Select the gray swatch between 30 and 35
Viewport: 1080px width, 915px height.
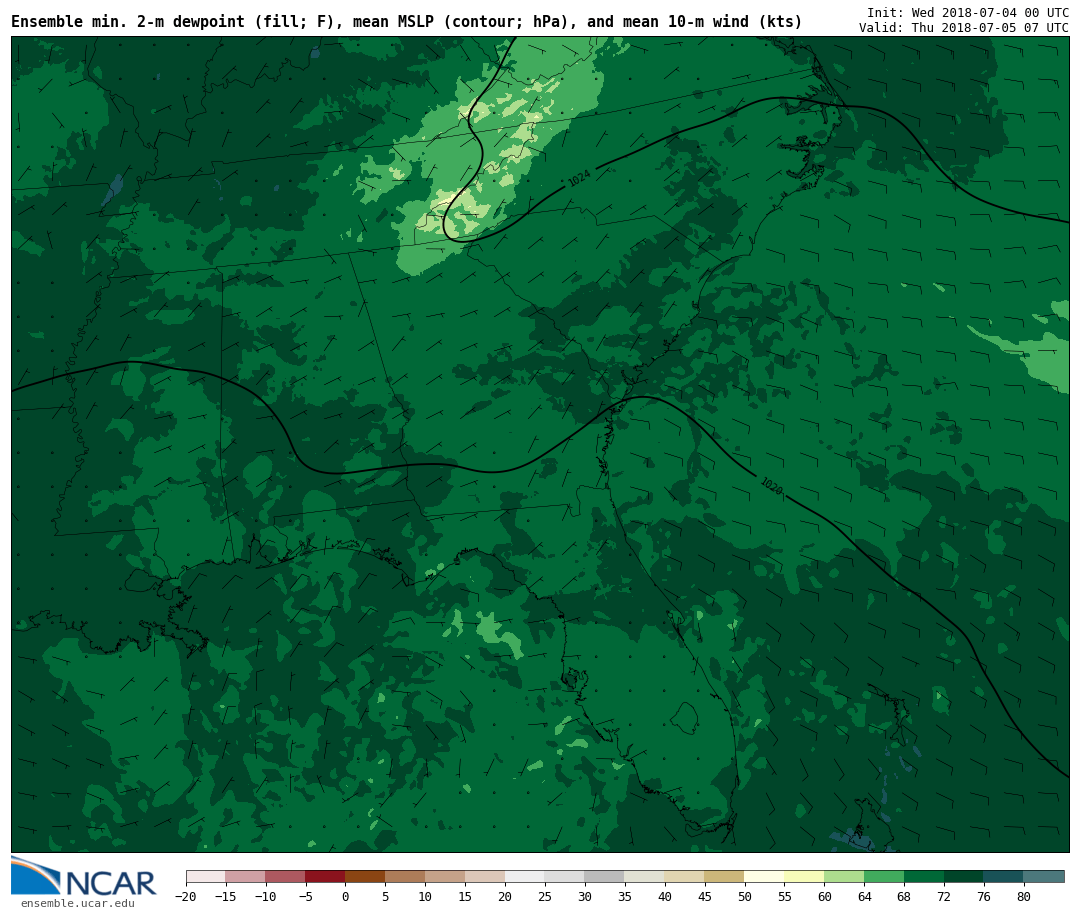coord(604,877)
